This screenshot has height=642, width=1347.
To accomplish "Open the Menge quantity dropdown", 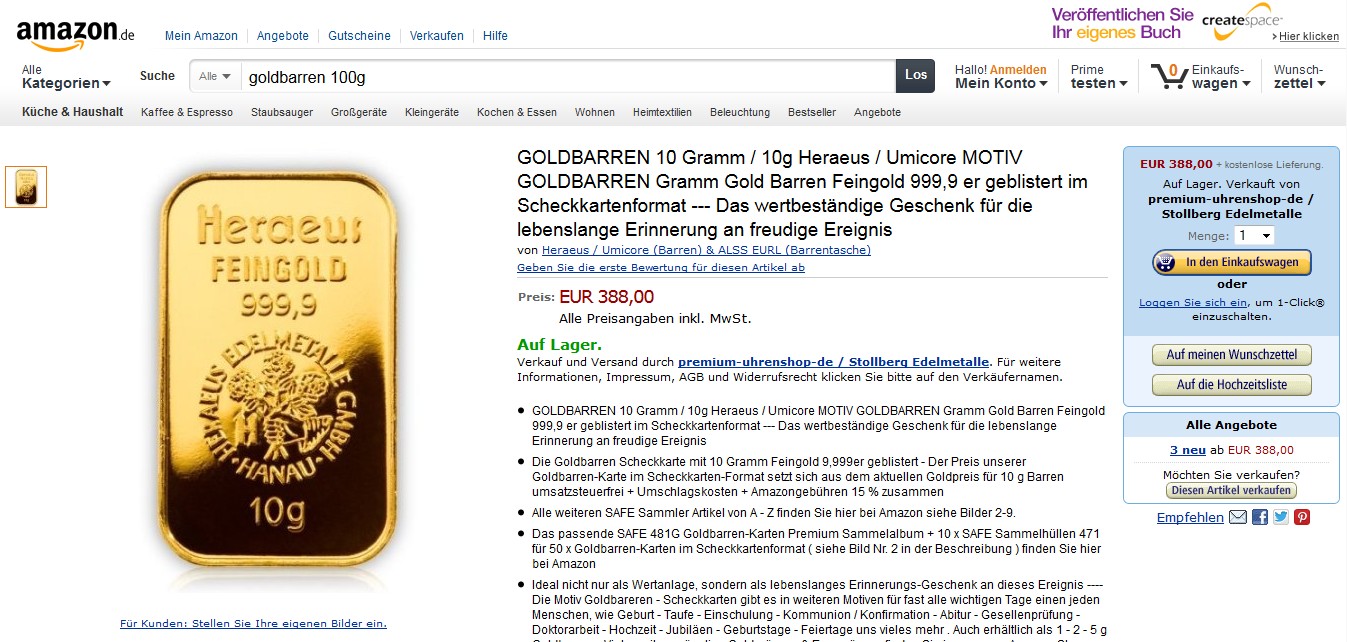I will tap(1254, 236).
